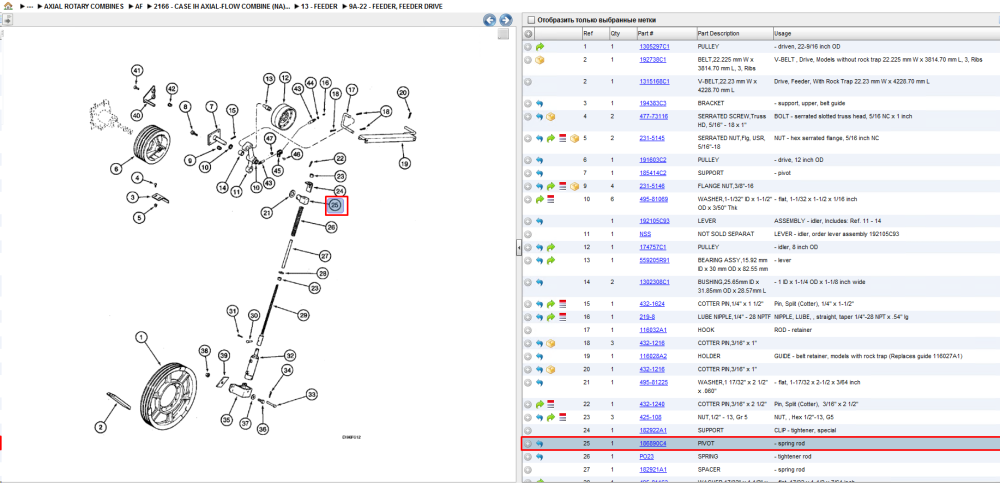1000x483 pixels.
Task: Click the small square button at diagram top-right corner
Action: 503,34
